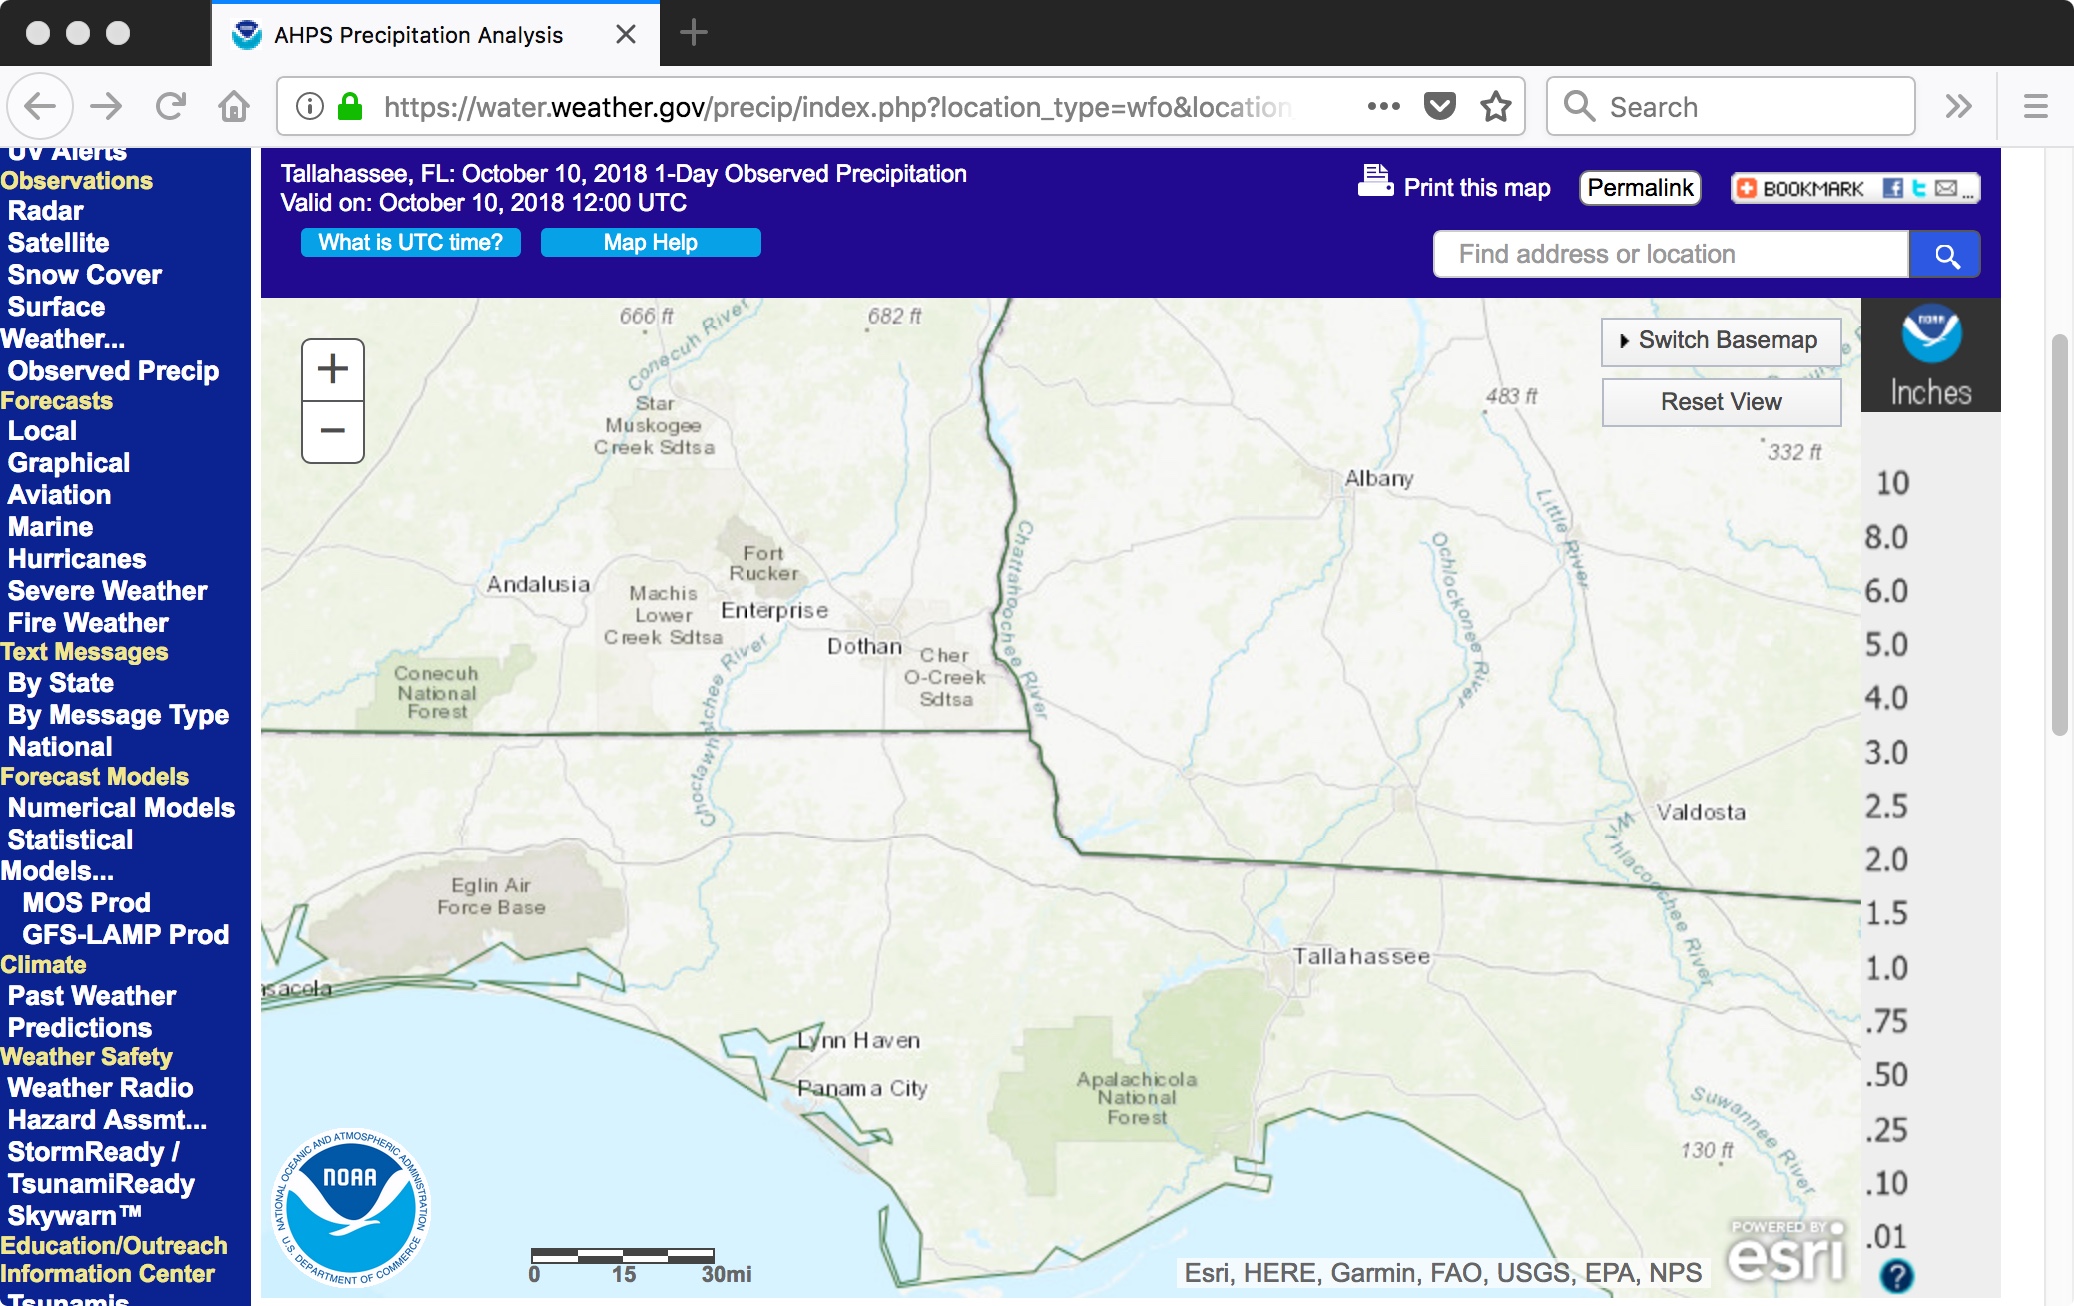Click the legend help question mark icon
This screenshot has height=1306, width=2074.
coord(1896,1275)
